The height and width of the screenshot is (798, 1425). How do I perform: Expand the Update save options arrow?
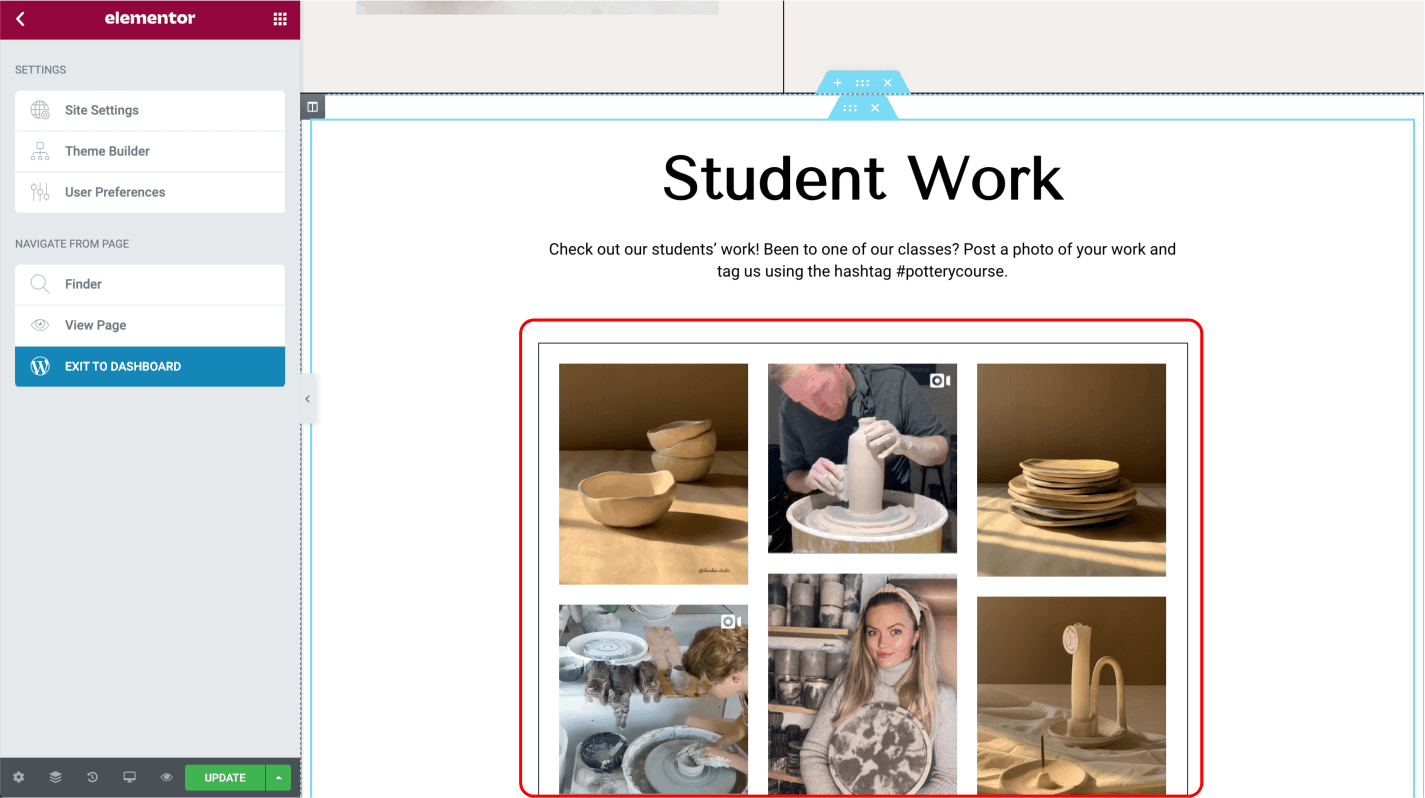click(x=278, y=777)
